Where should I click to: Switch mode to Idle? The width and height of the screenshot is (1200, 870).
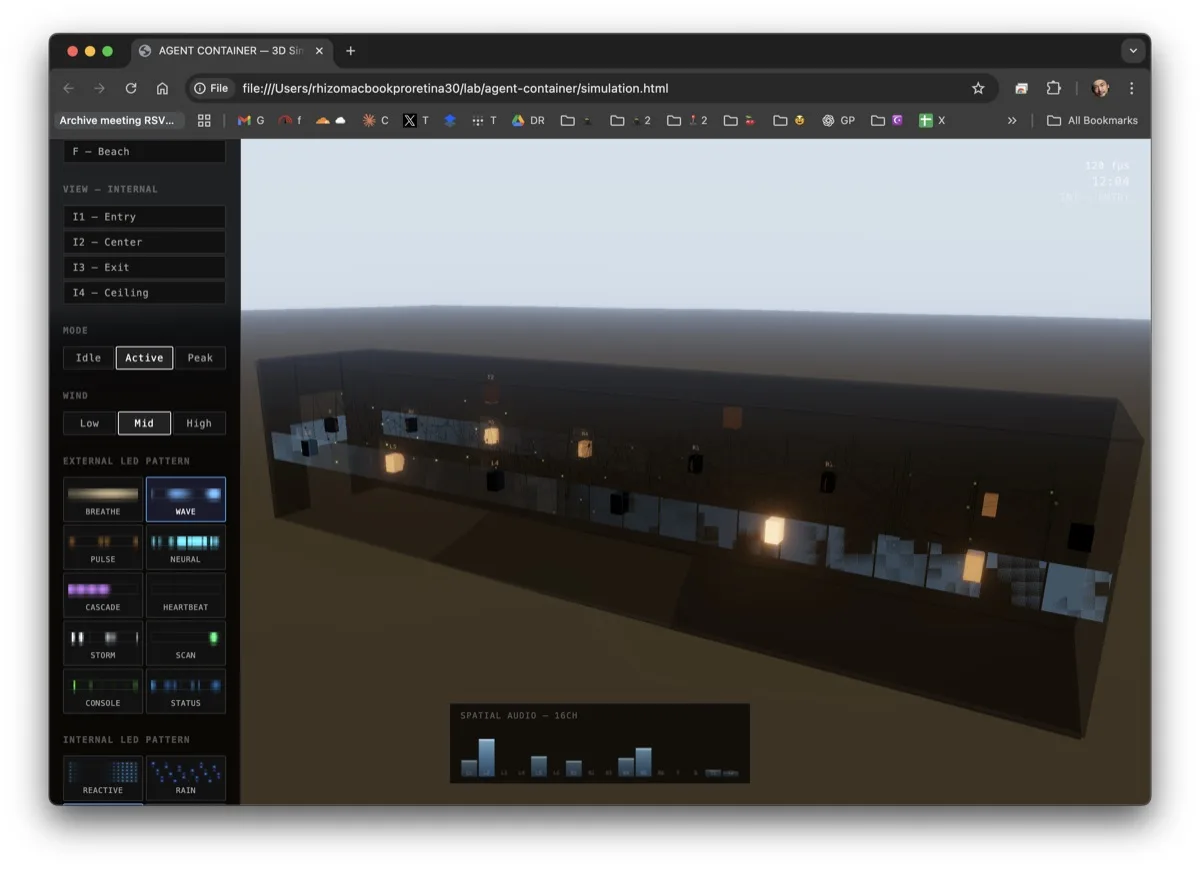[88, 357]
